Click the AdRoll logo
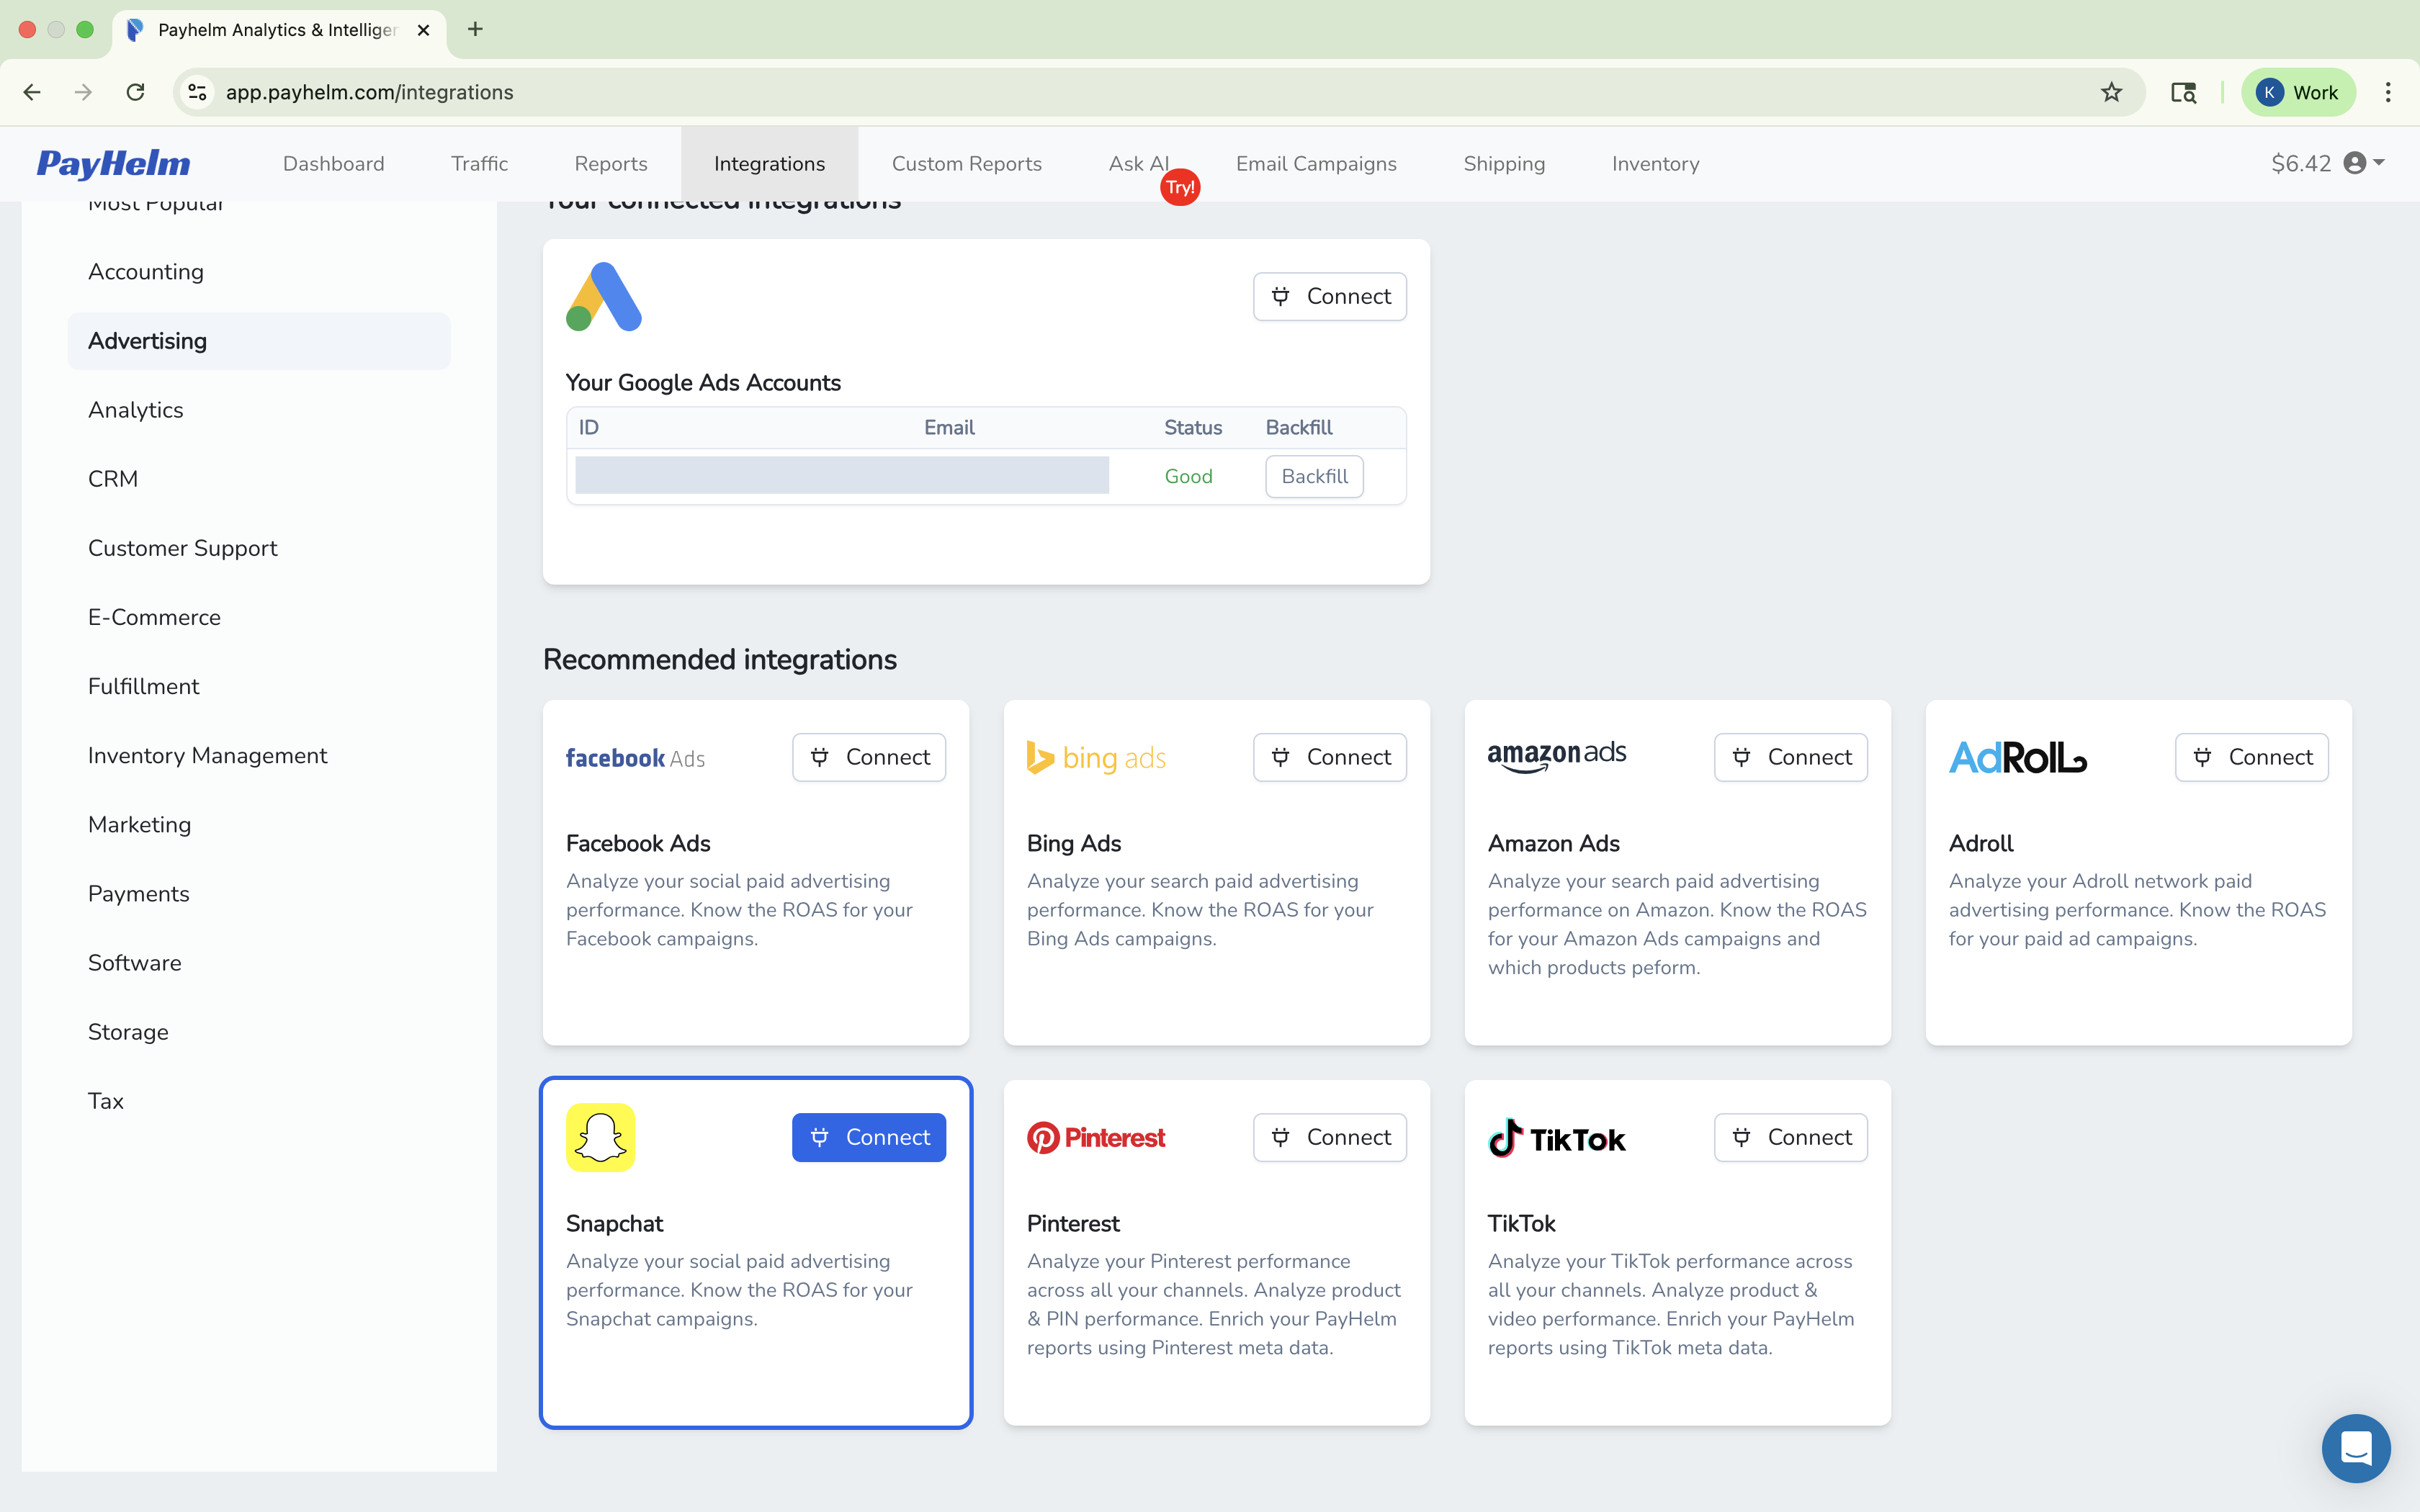2420x1512 pixels. 2015,757
